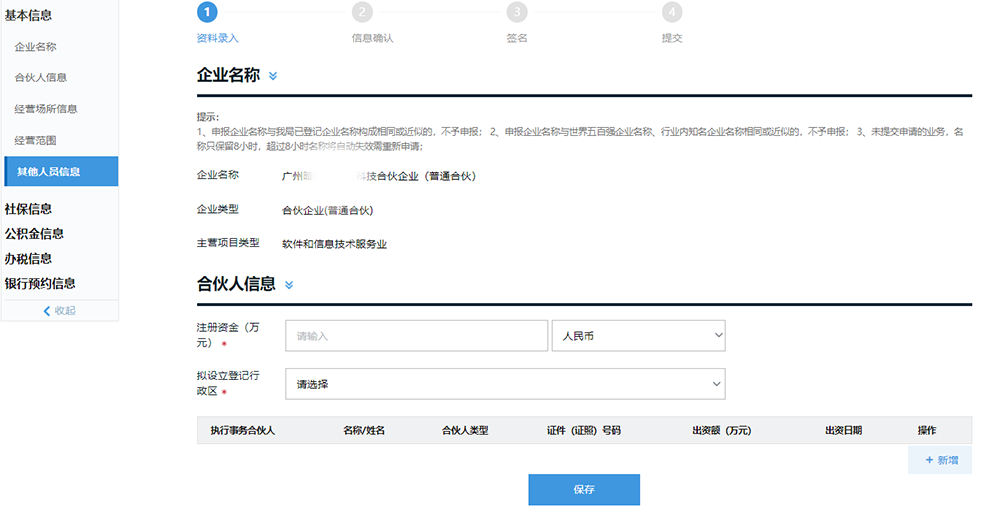This screenshot has width=1000, height=523.
Task: Click the 收起 chevron to collapse sidebar
Action: pyautogui.click(x=47, y=311)
